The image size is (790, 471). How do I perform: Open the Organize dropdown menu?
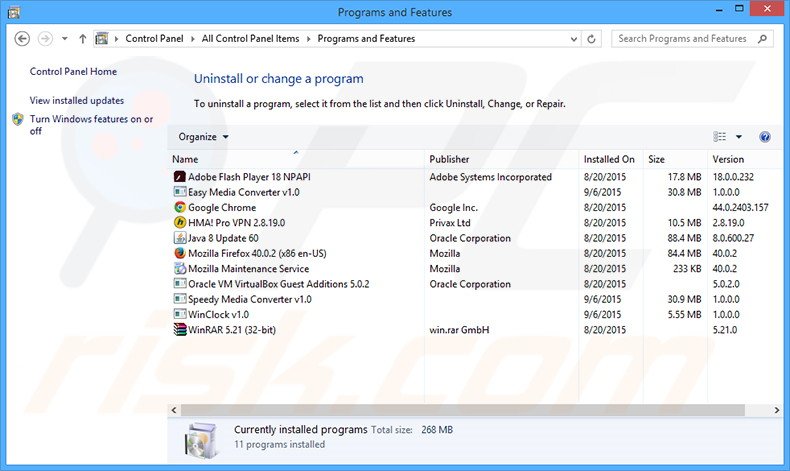(x=203, y=137)
